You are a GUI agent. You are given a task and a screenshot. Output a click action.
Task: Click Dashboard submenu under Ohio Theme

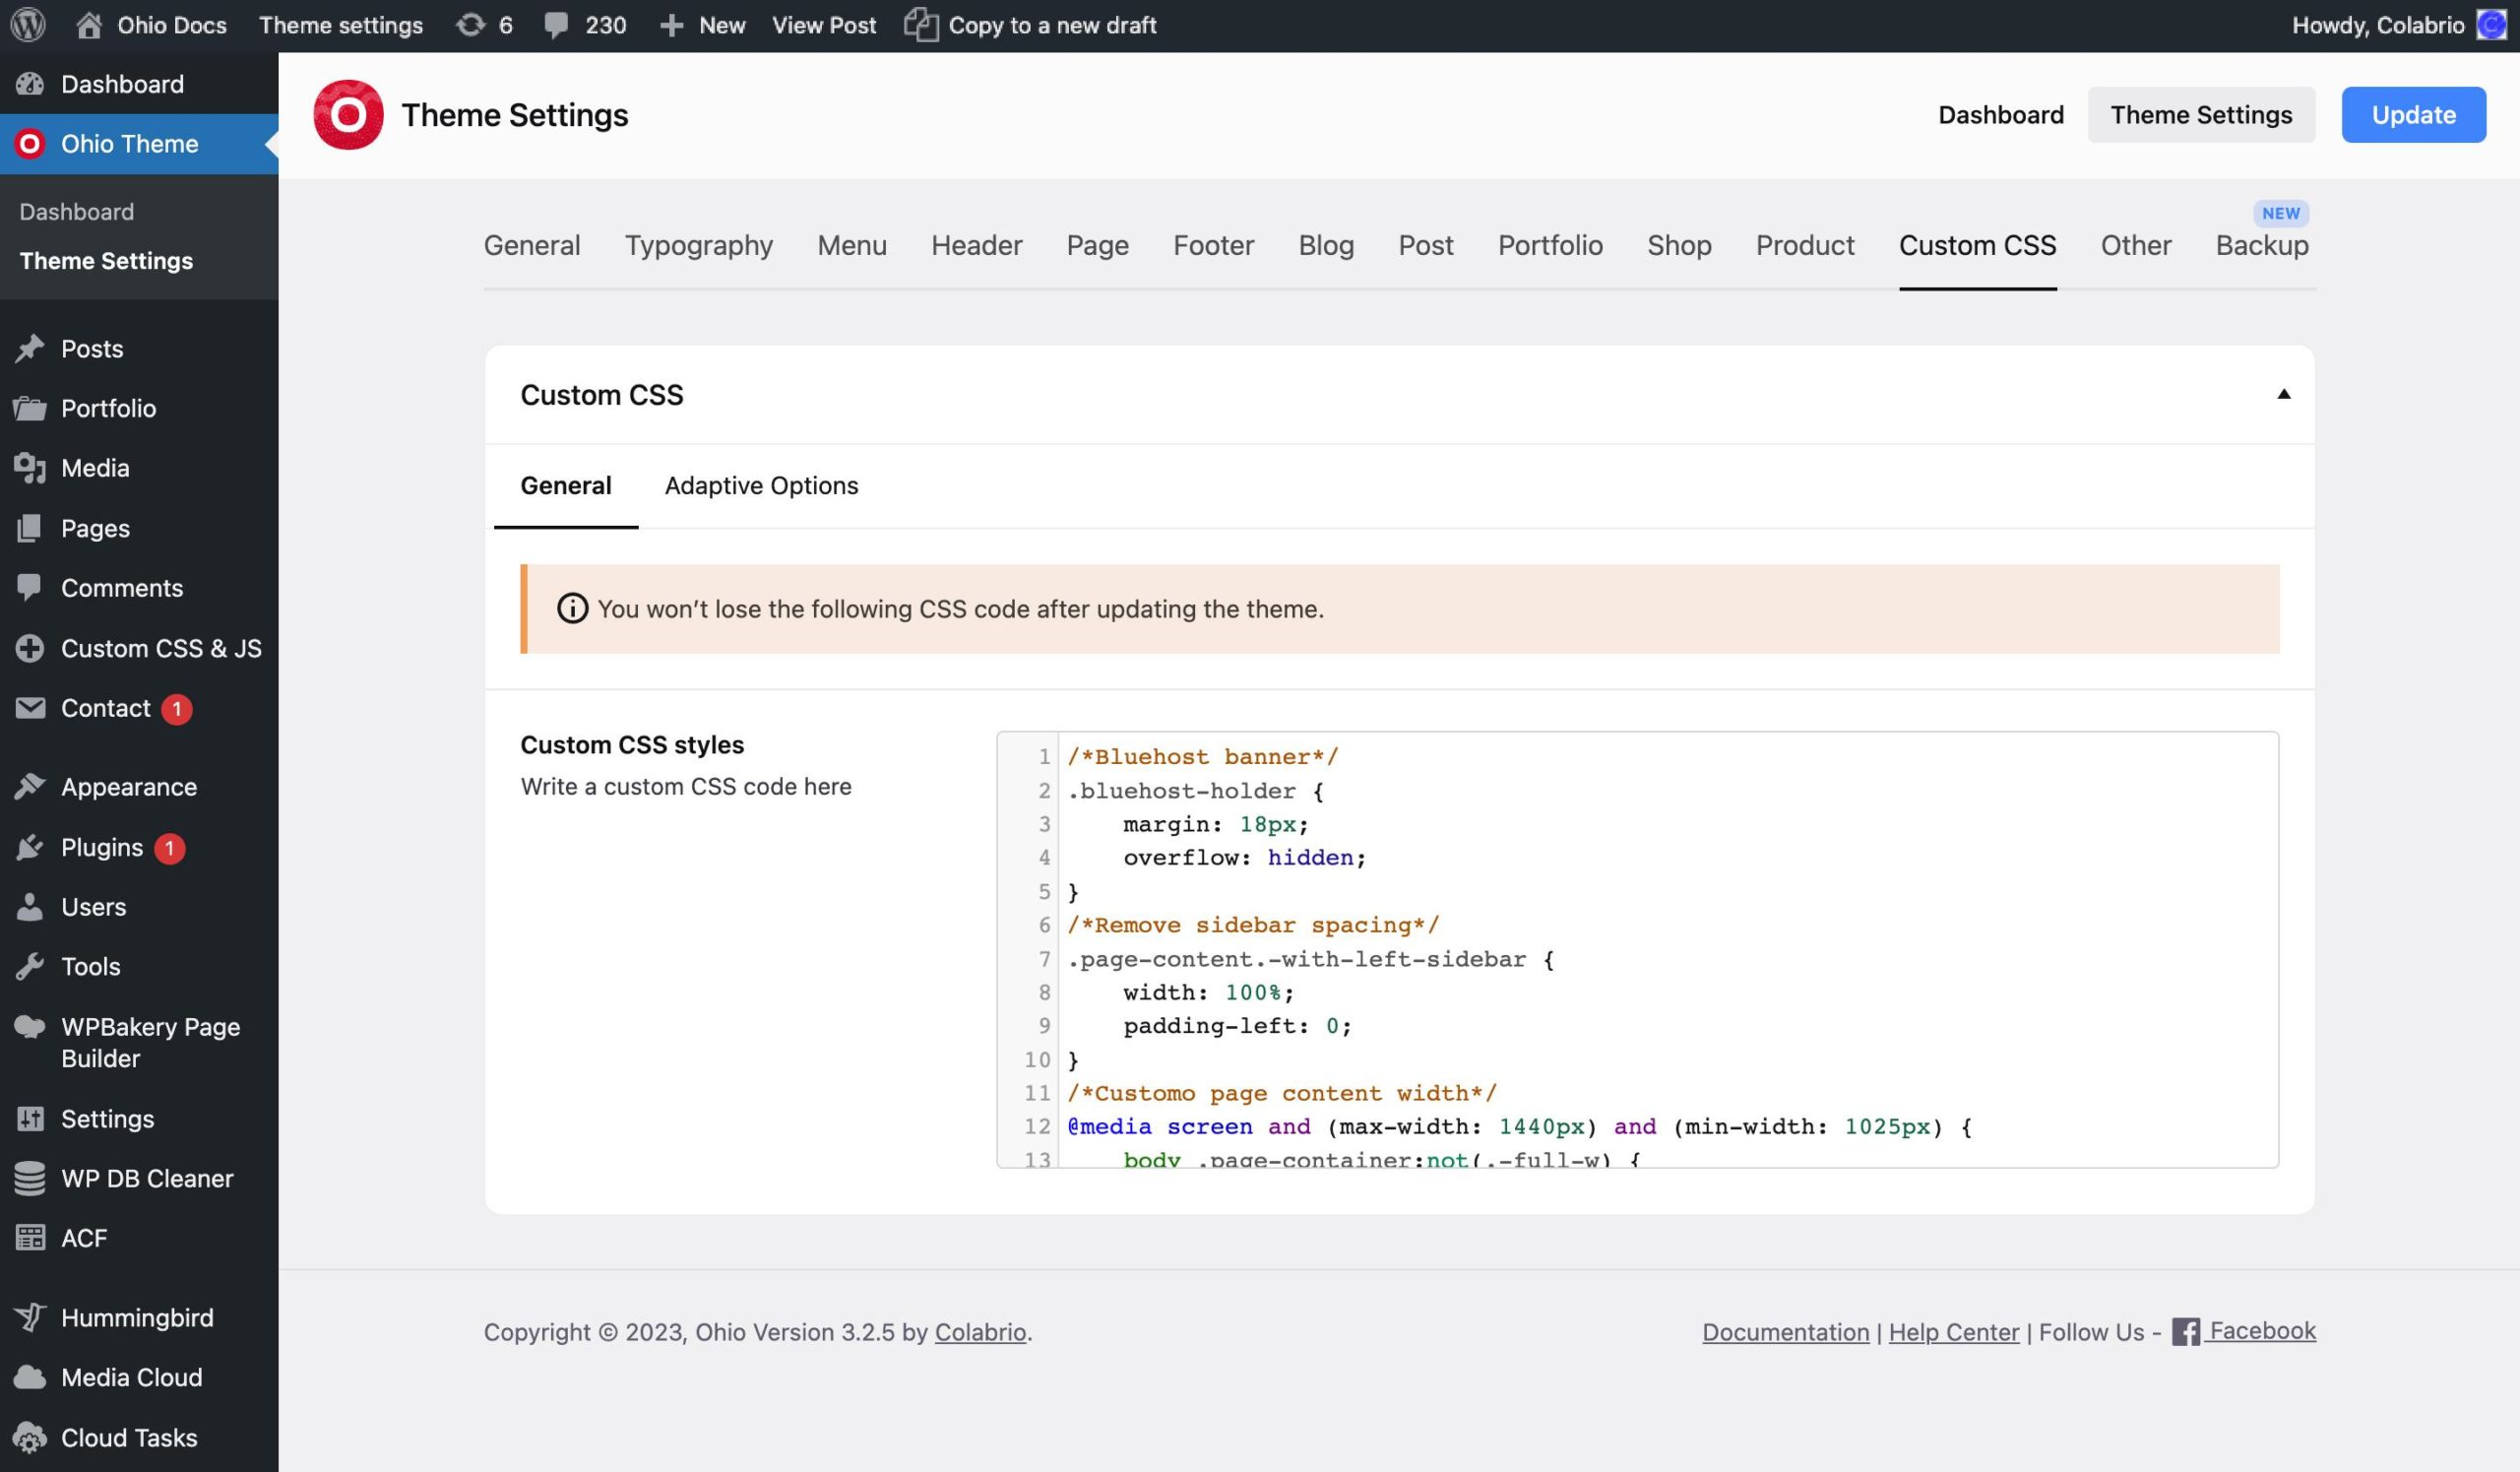tap(76, 212)
